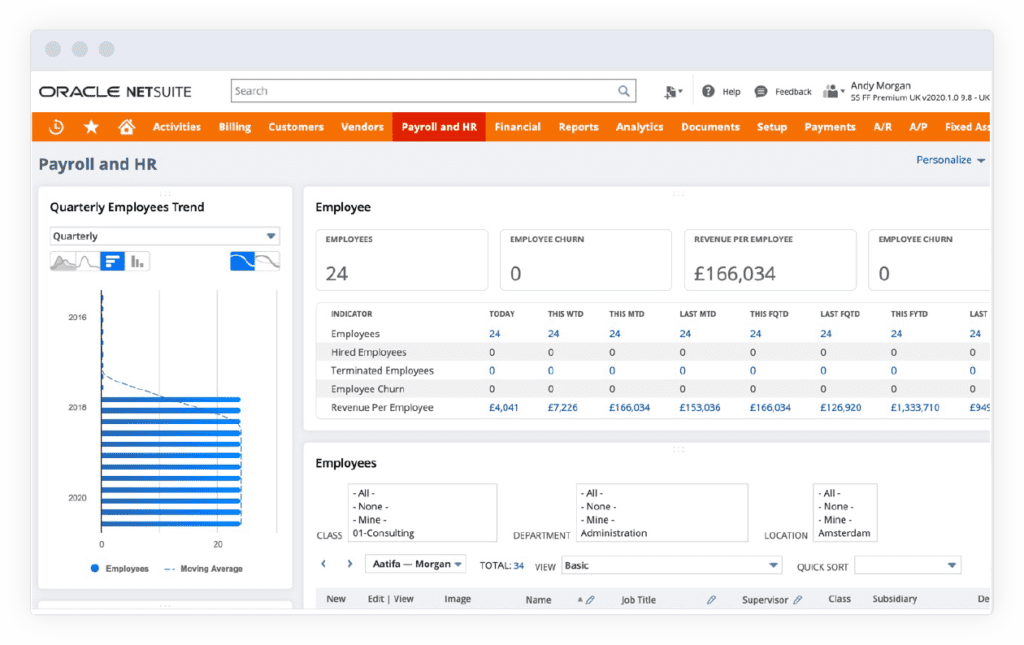Viewport: 1024px width, 645px height.
Task: Open the Help question mark icon
Action: 708,91
